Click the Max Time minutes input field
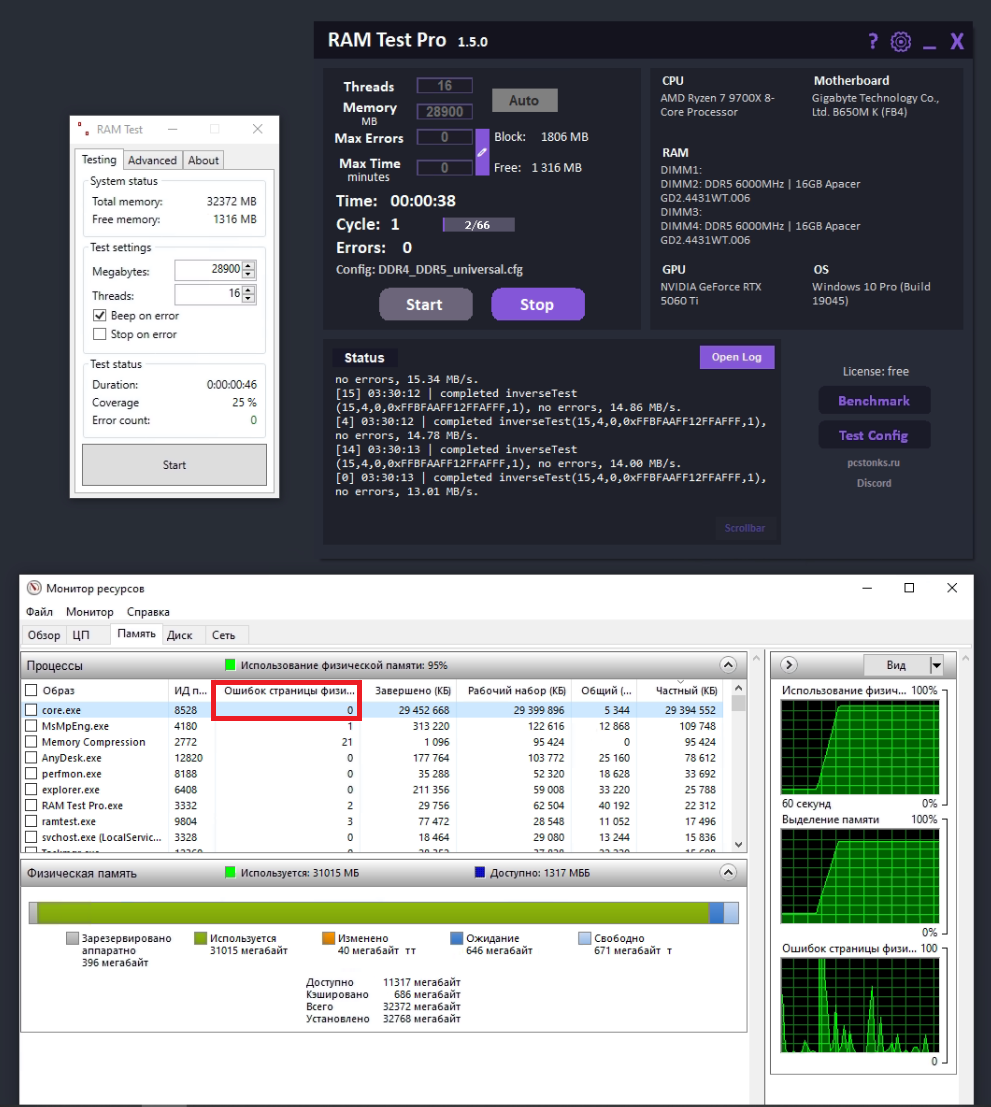Image resolution: width=991 pixels, height=1107 pixels. [x=444, y=167]
